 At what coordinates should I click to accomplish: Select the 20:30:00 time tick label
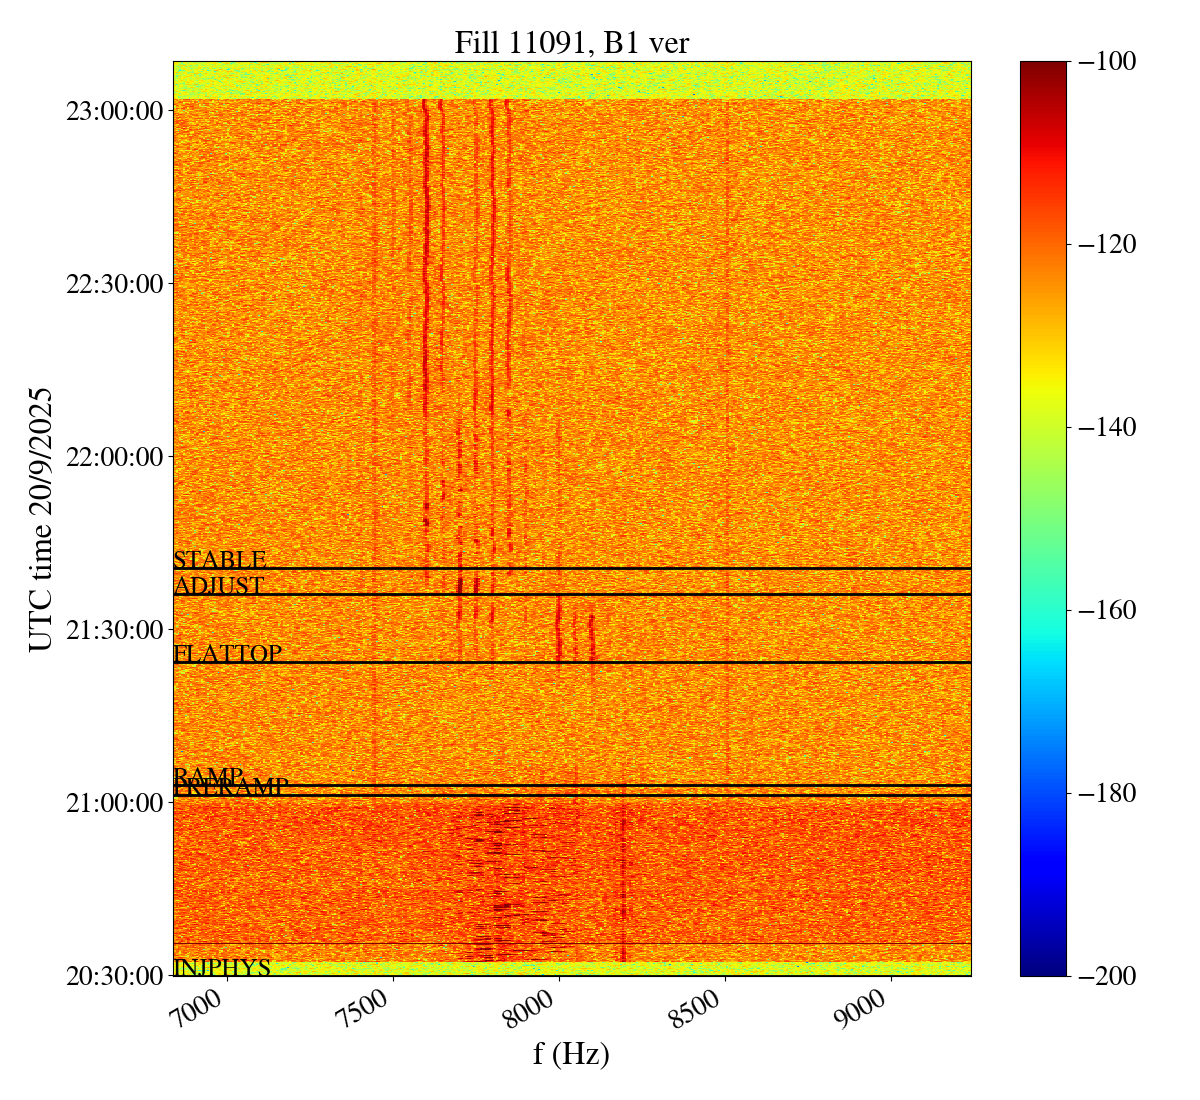114,975
